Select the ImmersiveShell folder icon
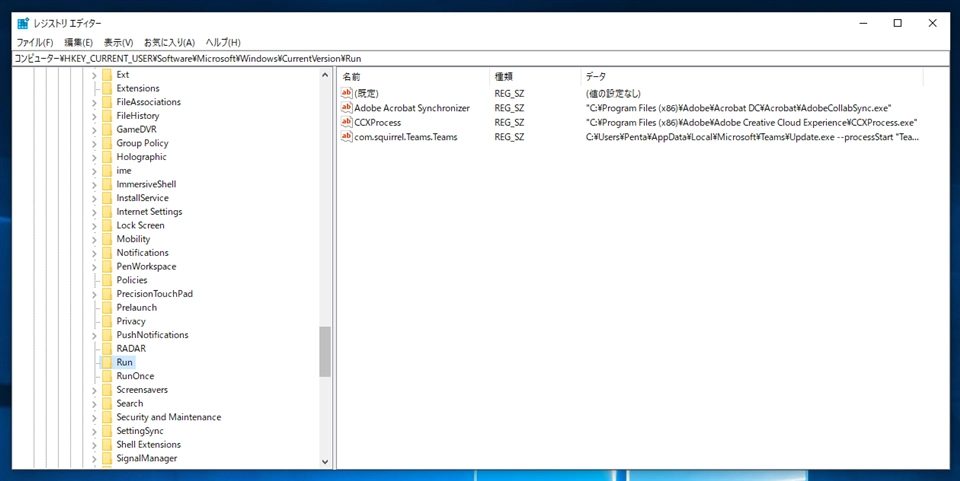This screenshot has width=960, height=481. (107, 184)
